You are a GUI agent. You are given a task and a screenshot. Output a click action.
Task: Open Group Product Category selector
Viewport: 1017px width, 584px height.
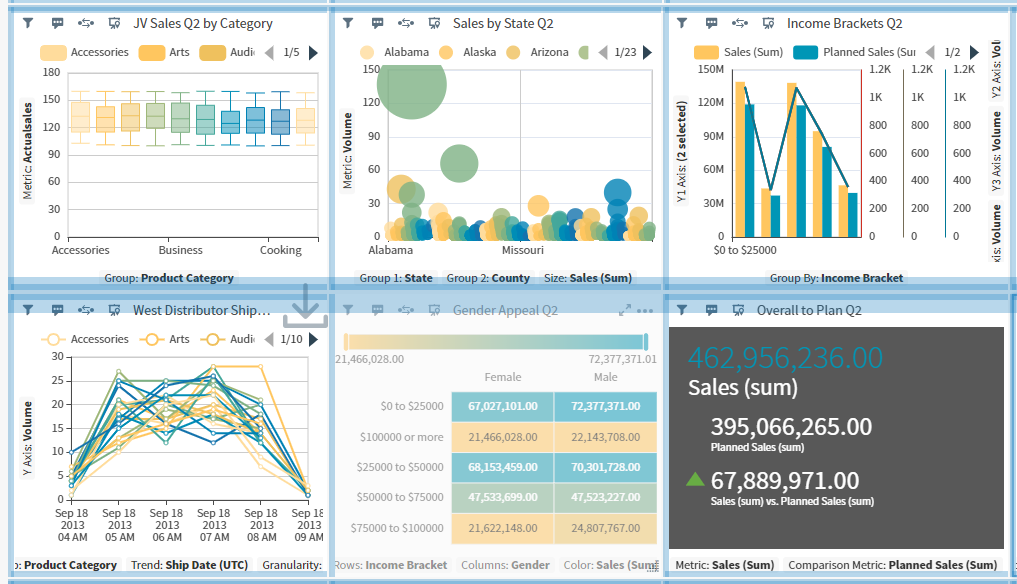[169, 278]
